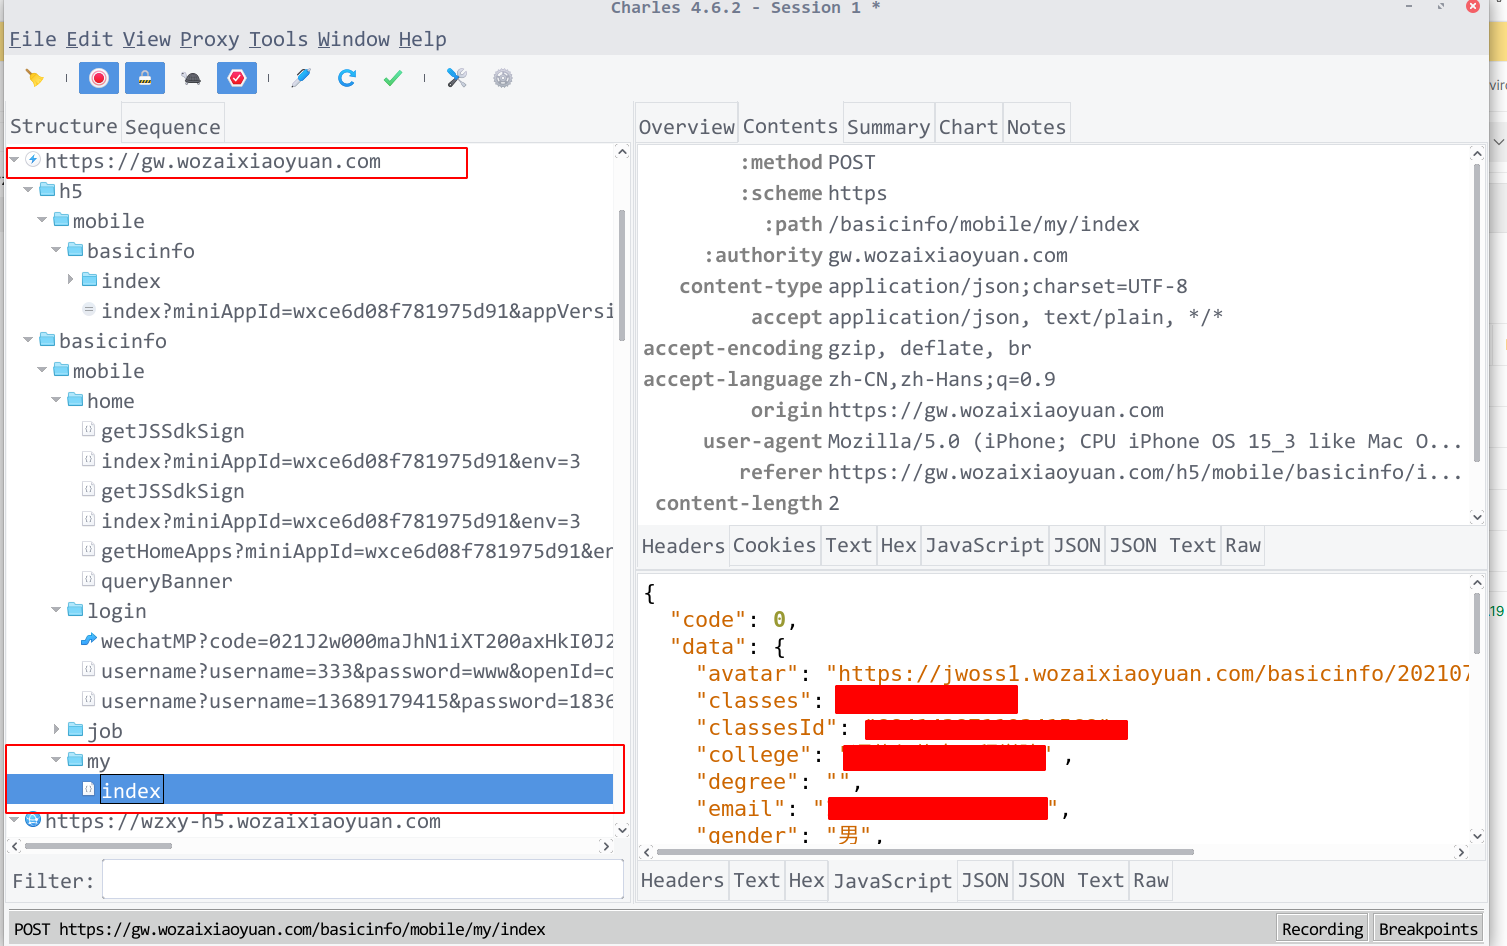The height and width of the screenshot is (946, 1507).
Task: Click the green Validate checkmark icon
Action: (393, 78)
